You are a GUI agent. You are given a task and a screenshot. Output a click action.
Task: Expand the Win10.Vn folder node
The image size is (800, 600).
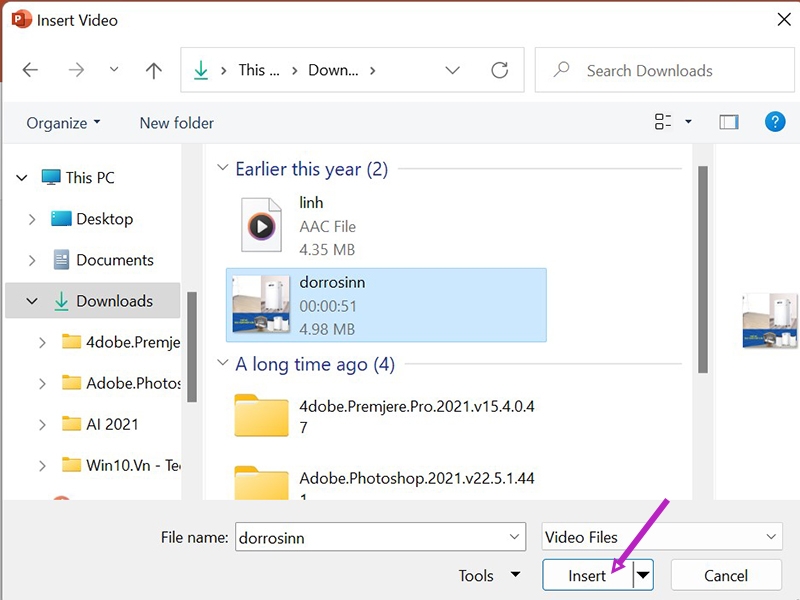pyautogui.click(x=42, y=465)
